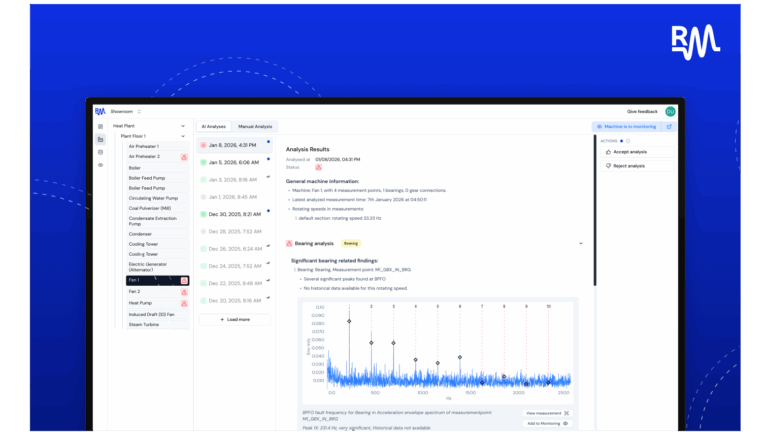Click the green status icon of Dec 30 analysis
This screenshot has width=768, height=432.
click(203, 214)
